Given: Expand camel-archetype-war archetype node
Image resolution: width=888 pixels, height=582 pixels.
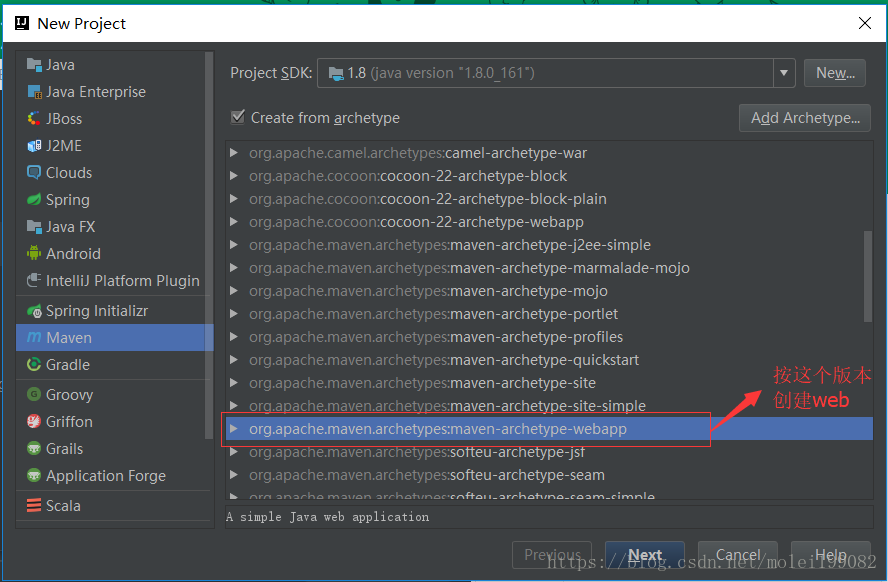Looking at the screenshot, I should [x=233, y=153].
